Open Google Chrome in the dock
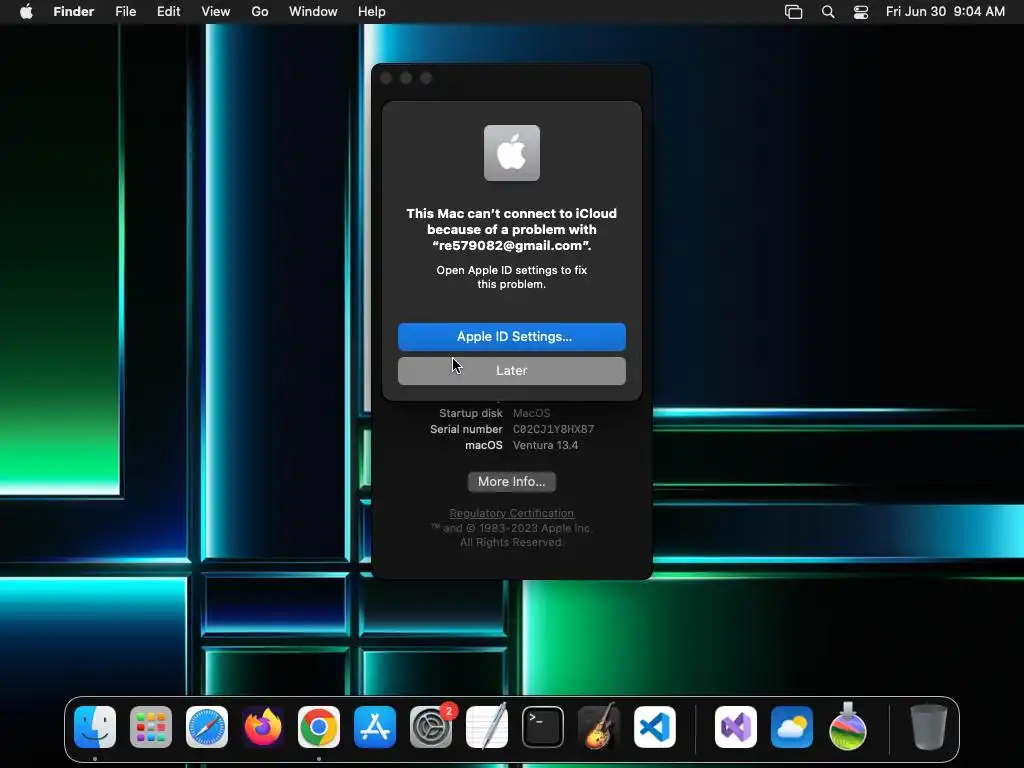The width and height of the screenshot is (1024, 768). tap(319, 727)
